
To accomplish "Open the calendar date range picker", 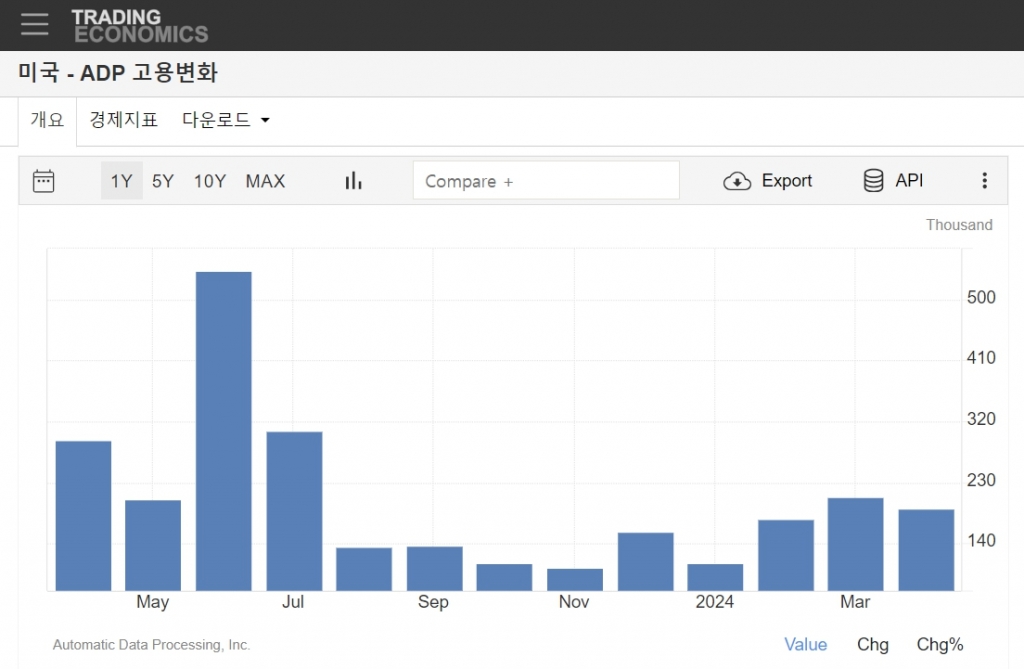I will click(43, 181).
